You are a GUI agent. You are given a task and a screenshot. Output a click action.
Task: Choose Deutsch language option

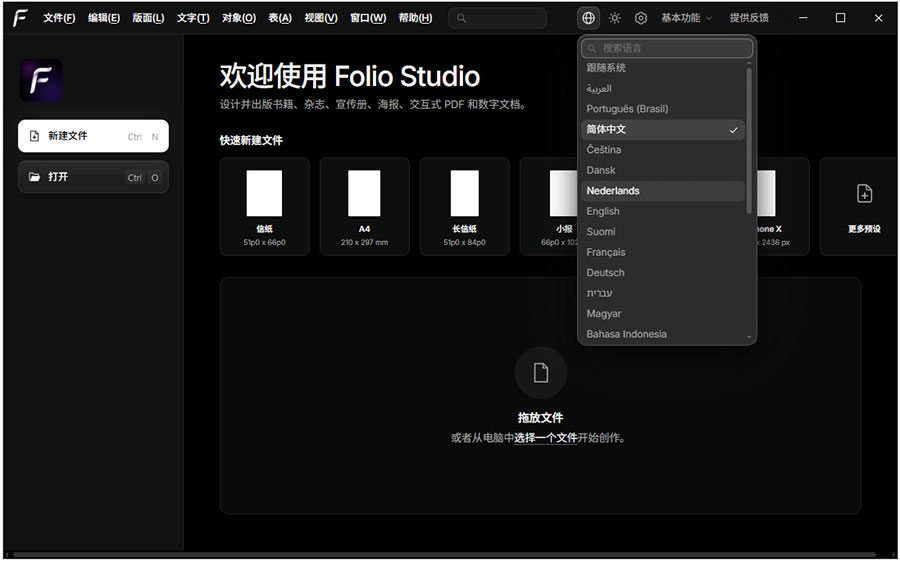(x=662, y=273)
